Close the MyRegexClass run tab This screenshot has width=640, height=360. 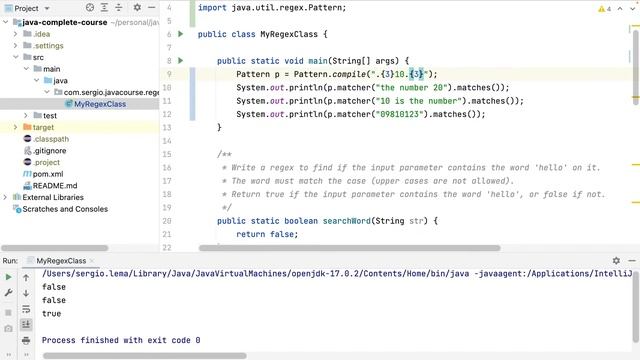92,260
